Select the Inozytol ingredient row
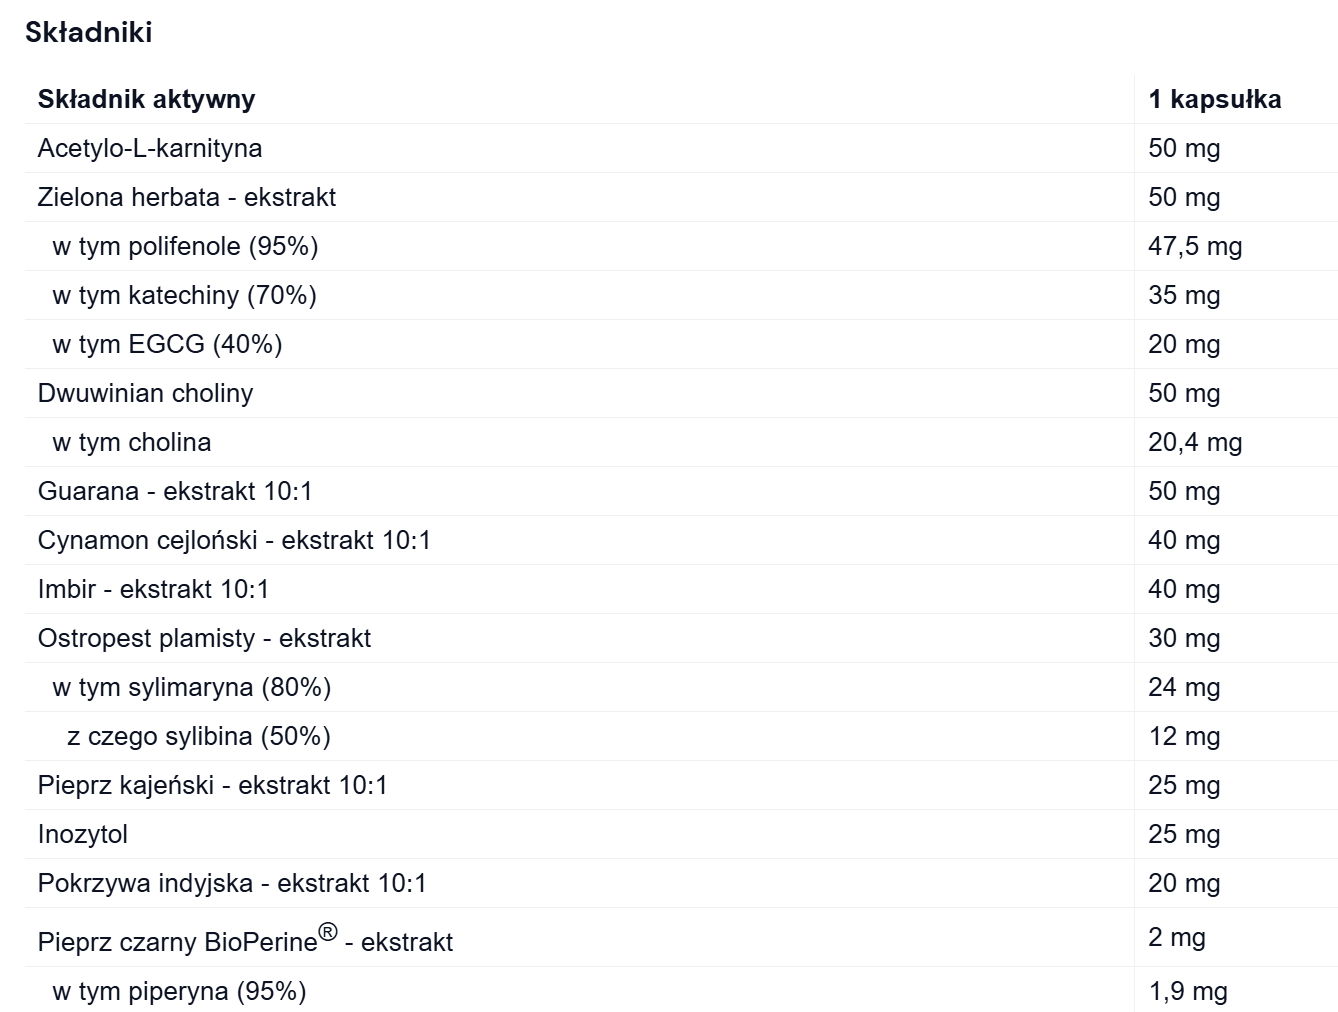 click(83, 834)
